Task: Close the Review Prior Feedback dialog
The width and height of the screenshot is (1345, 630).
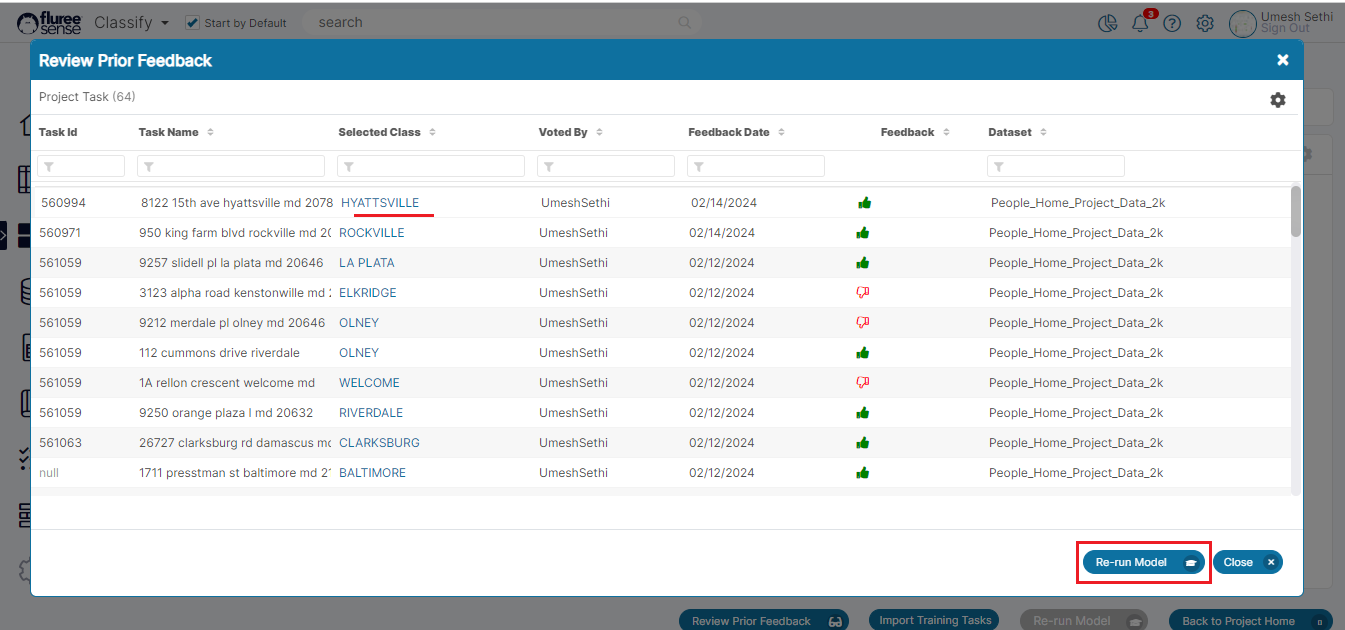Action: 1283,60
